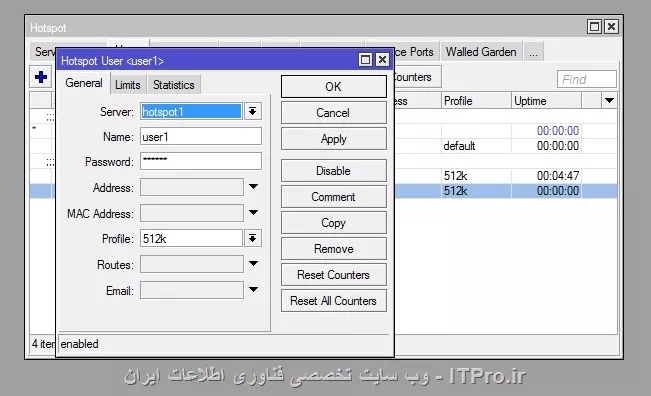Click the Profile field showing 512k
The height and width of the screenshot is (396, 651).
191,238
